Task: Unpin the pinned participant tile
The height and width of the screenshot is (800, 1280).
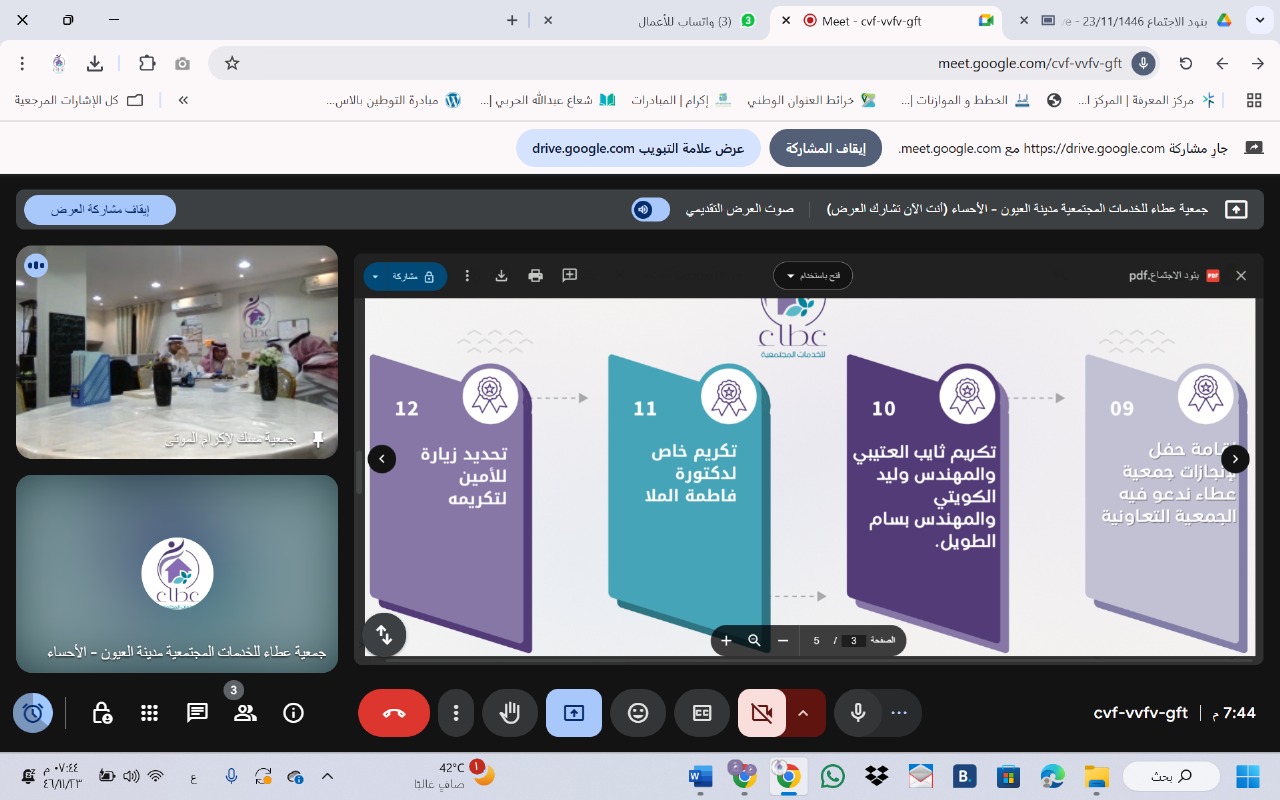Action: pyautogui.click(x=318, y=438)
